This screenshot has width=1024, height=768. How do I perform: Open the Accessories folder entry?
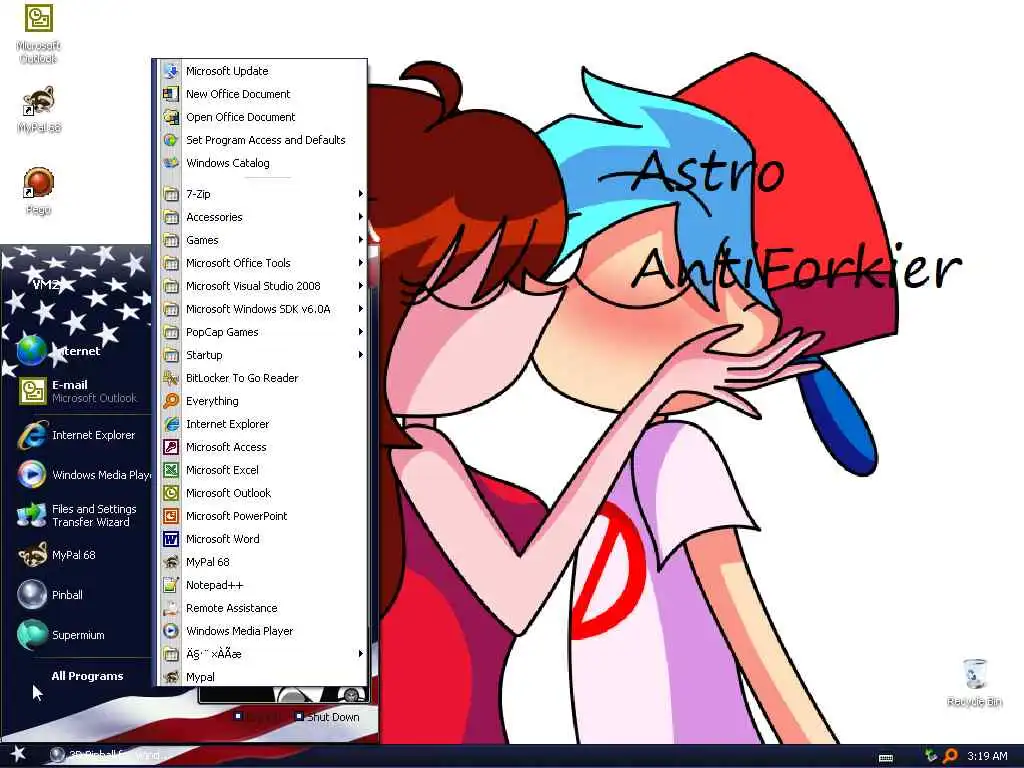263,217
